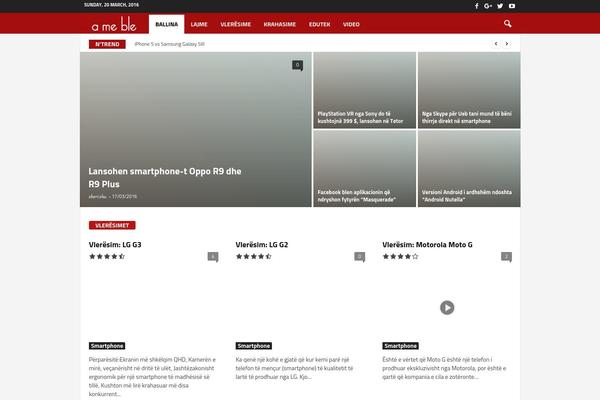Click star rating of Motorola Moto G review
600x400 pixels.
click(x=400, y=256)
